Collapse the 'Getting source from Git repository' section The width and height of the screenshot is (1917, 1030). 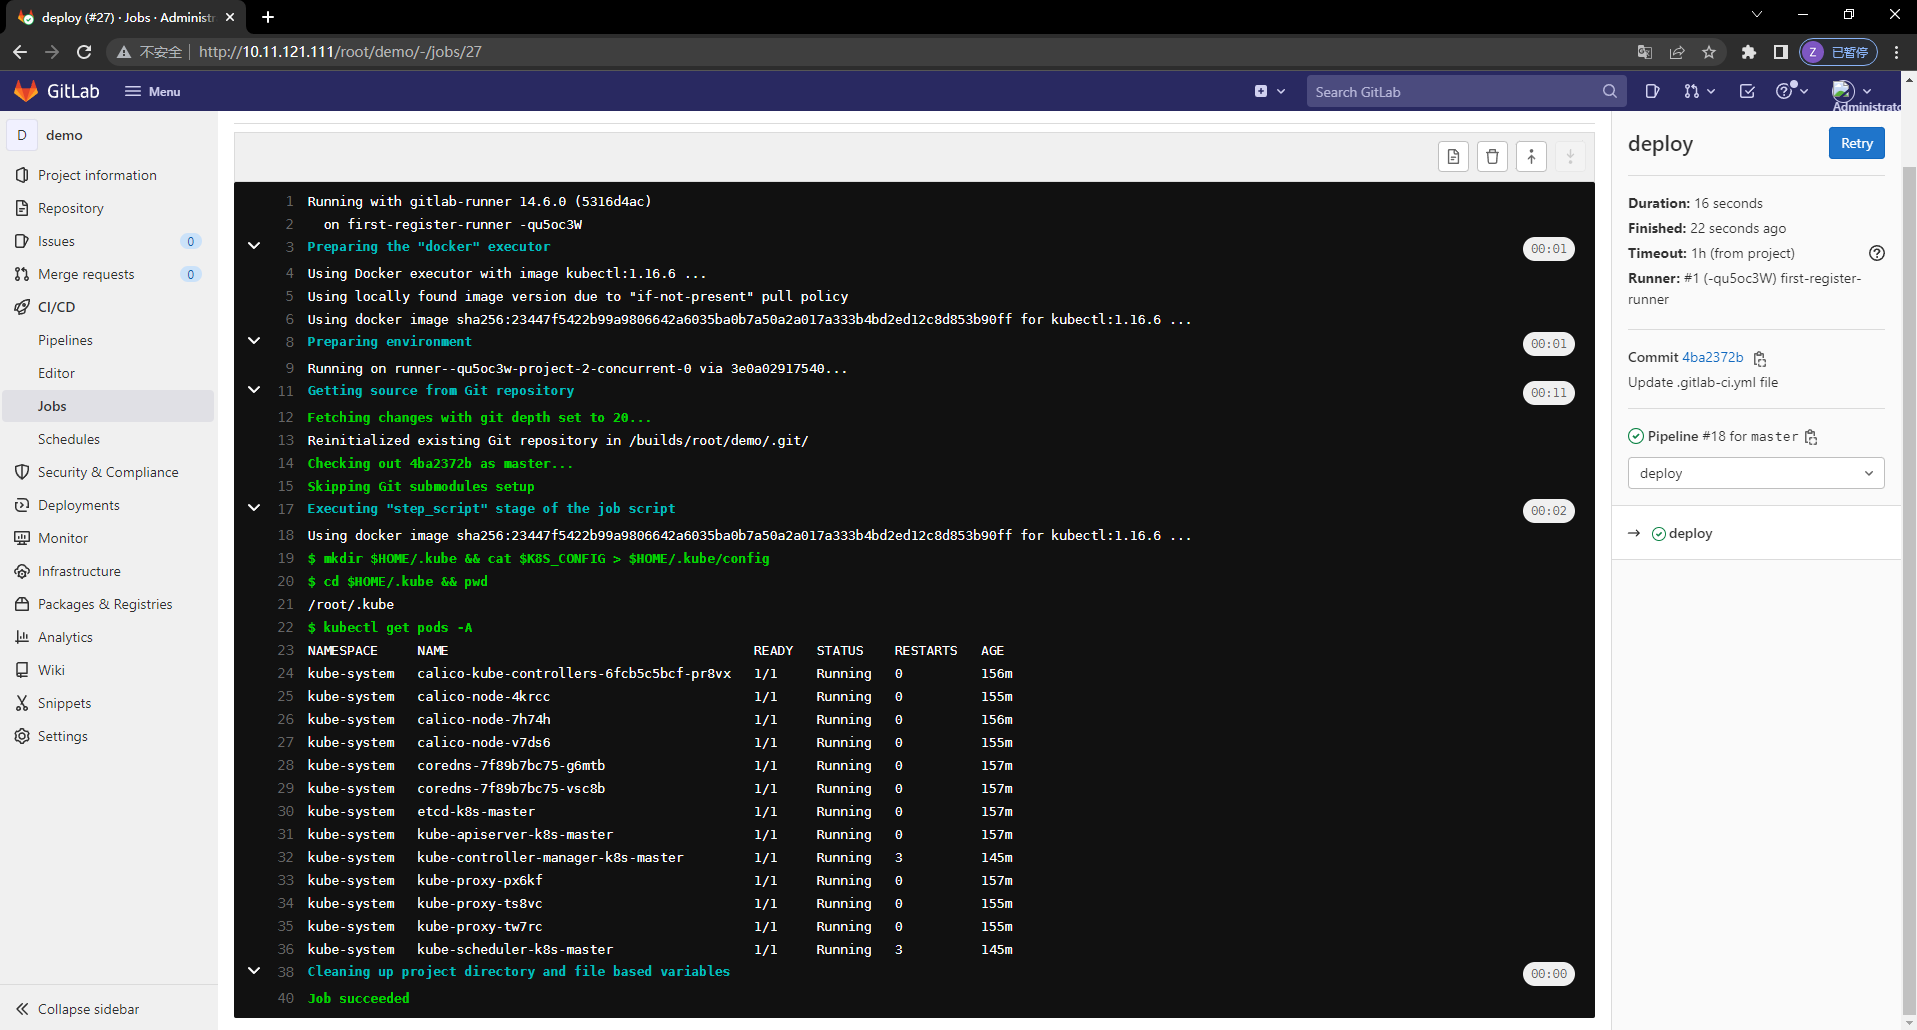click(x=254, y=390)
